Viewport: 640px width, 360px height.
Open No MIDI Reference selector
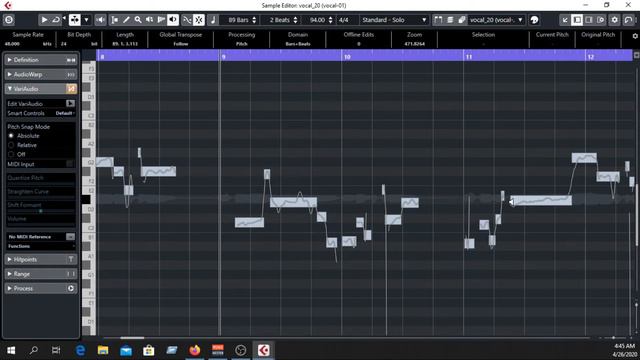[x=70, y=237]
